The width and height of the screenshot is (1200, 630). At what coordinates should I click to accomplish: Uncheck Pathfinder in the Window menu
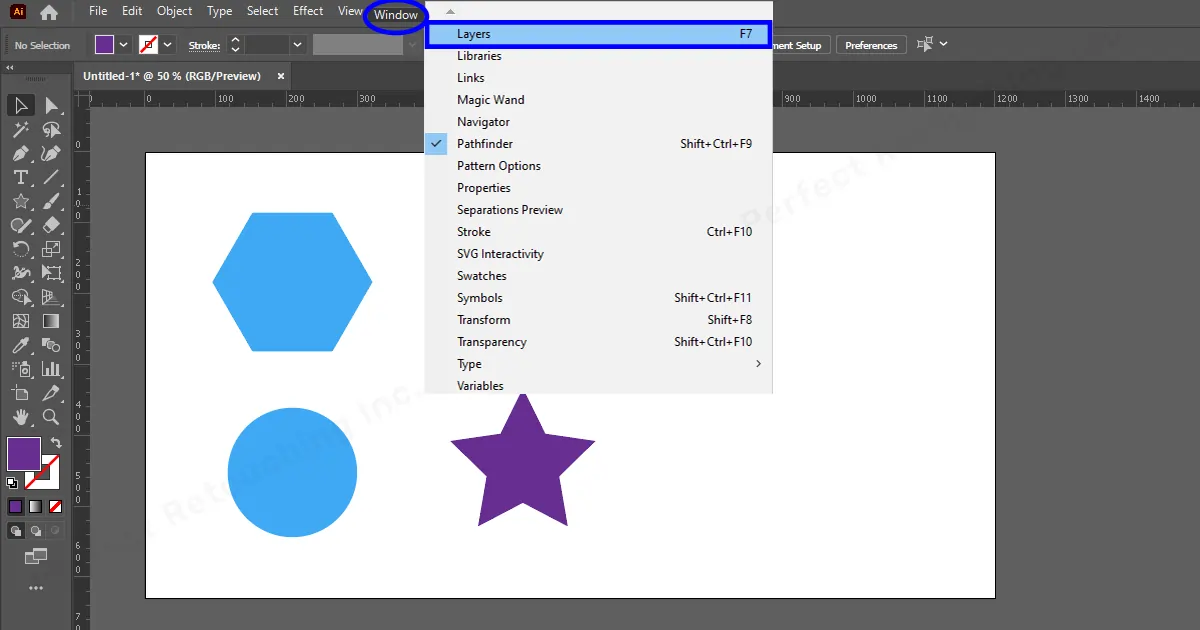click(x=484, y=144)
